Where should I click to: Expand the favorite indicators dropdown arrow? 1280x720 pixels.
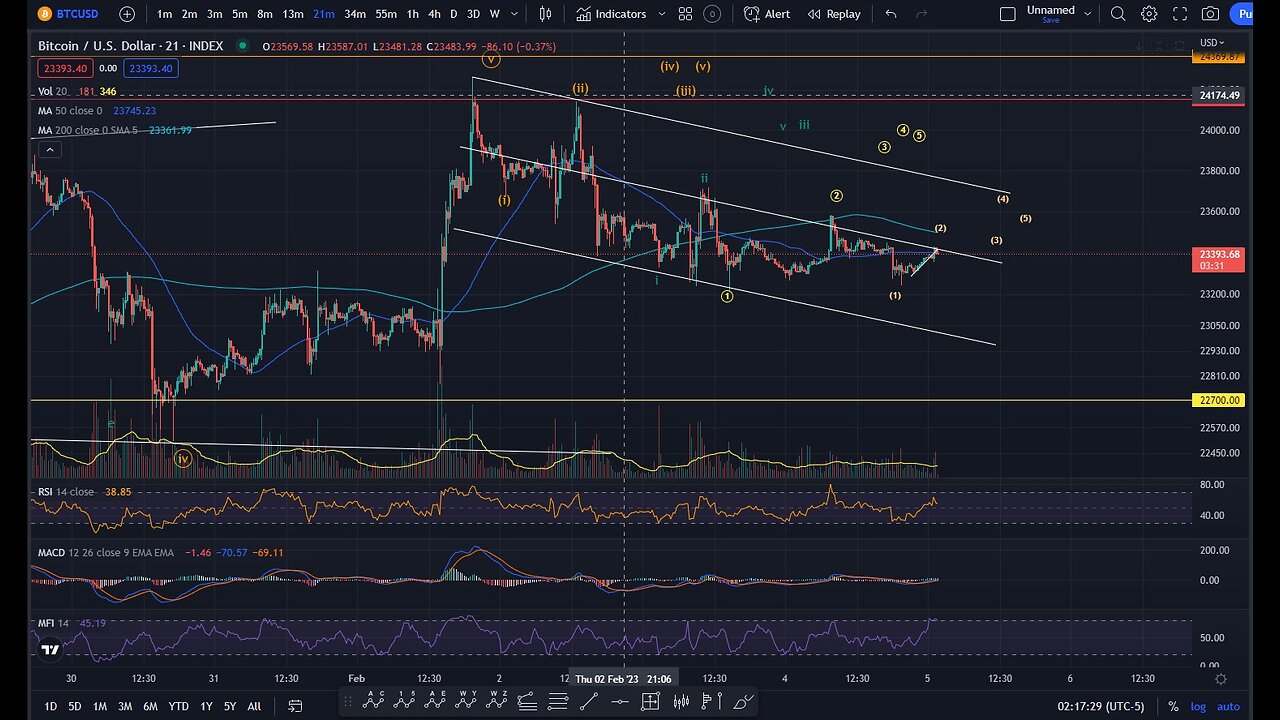pos(661,14)
